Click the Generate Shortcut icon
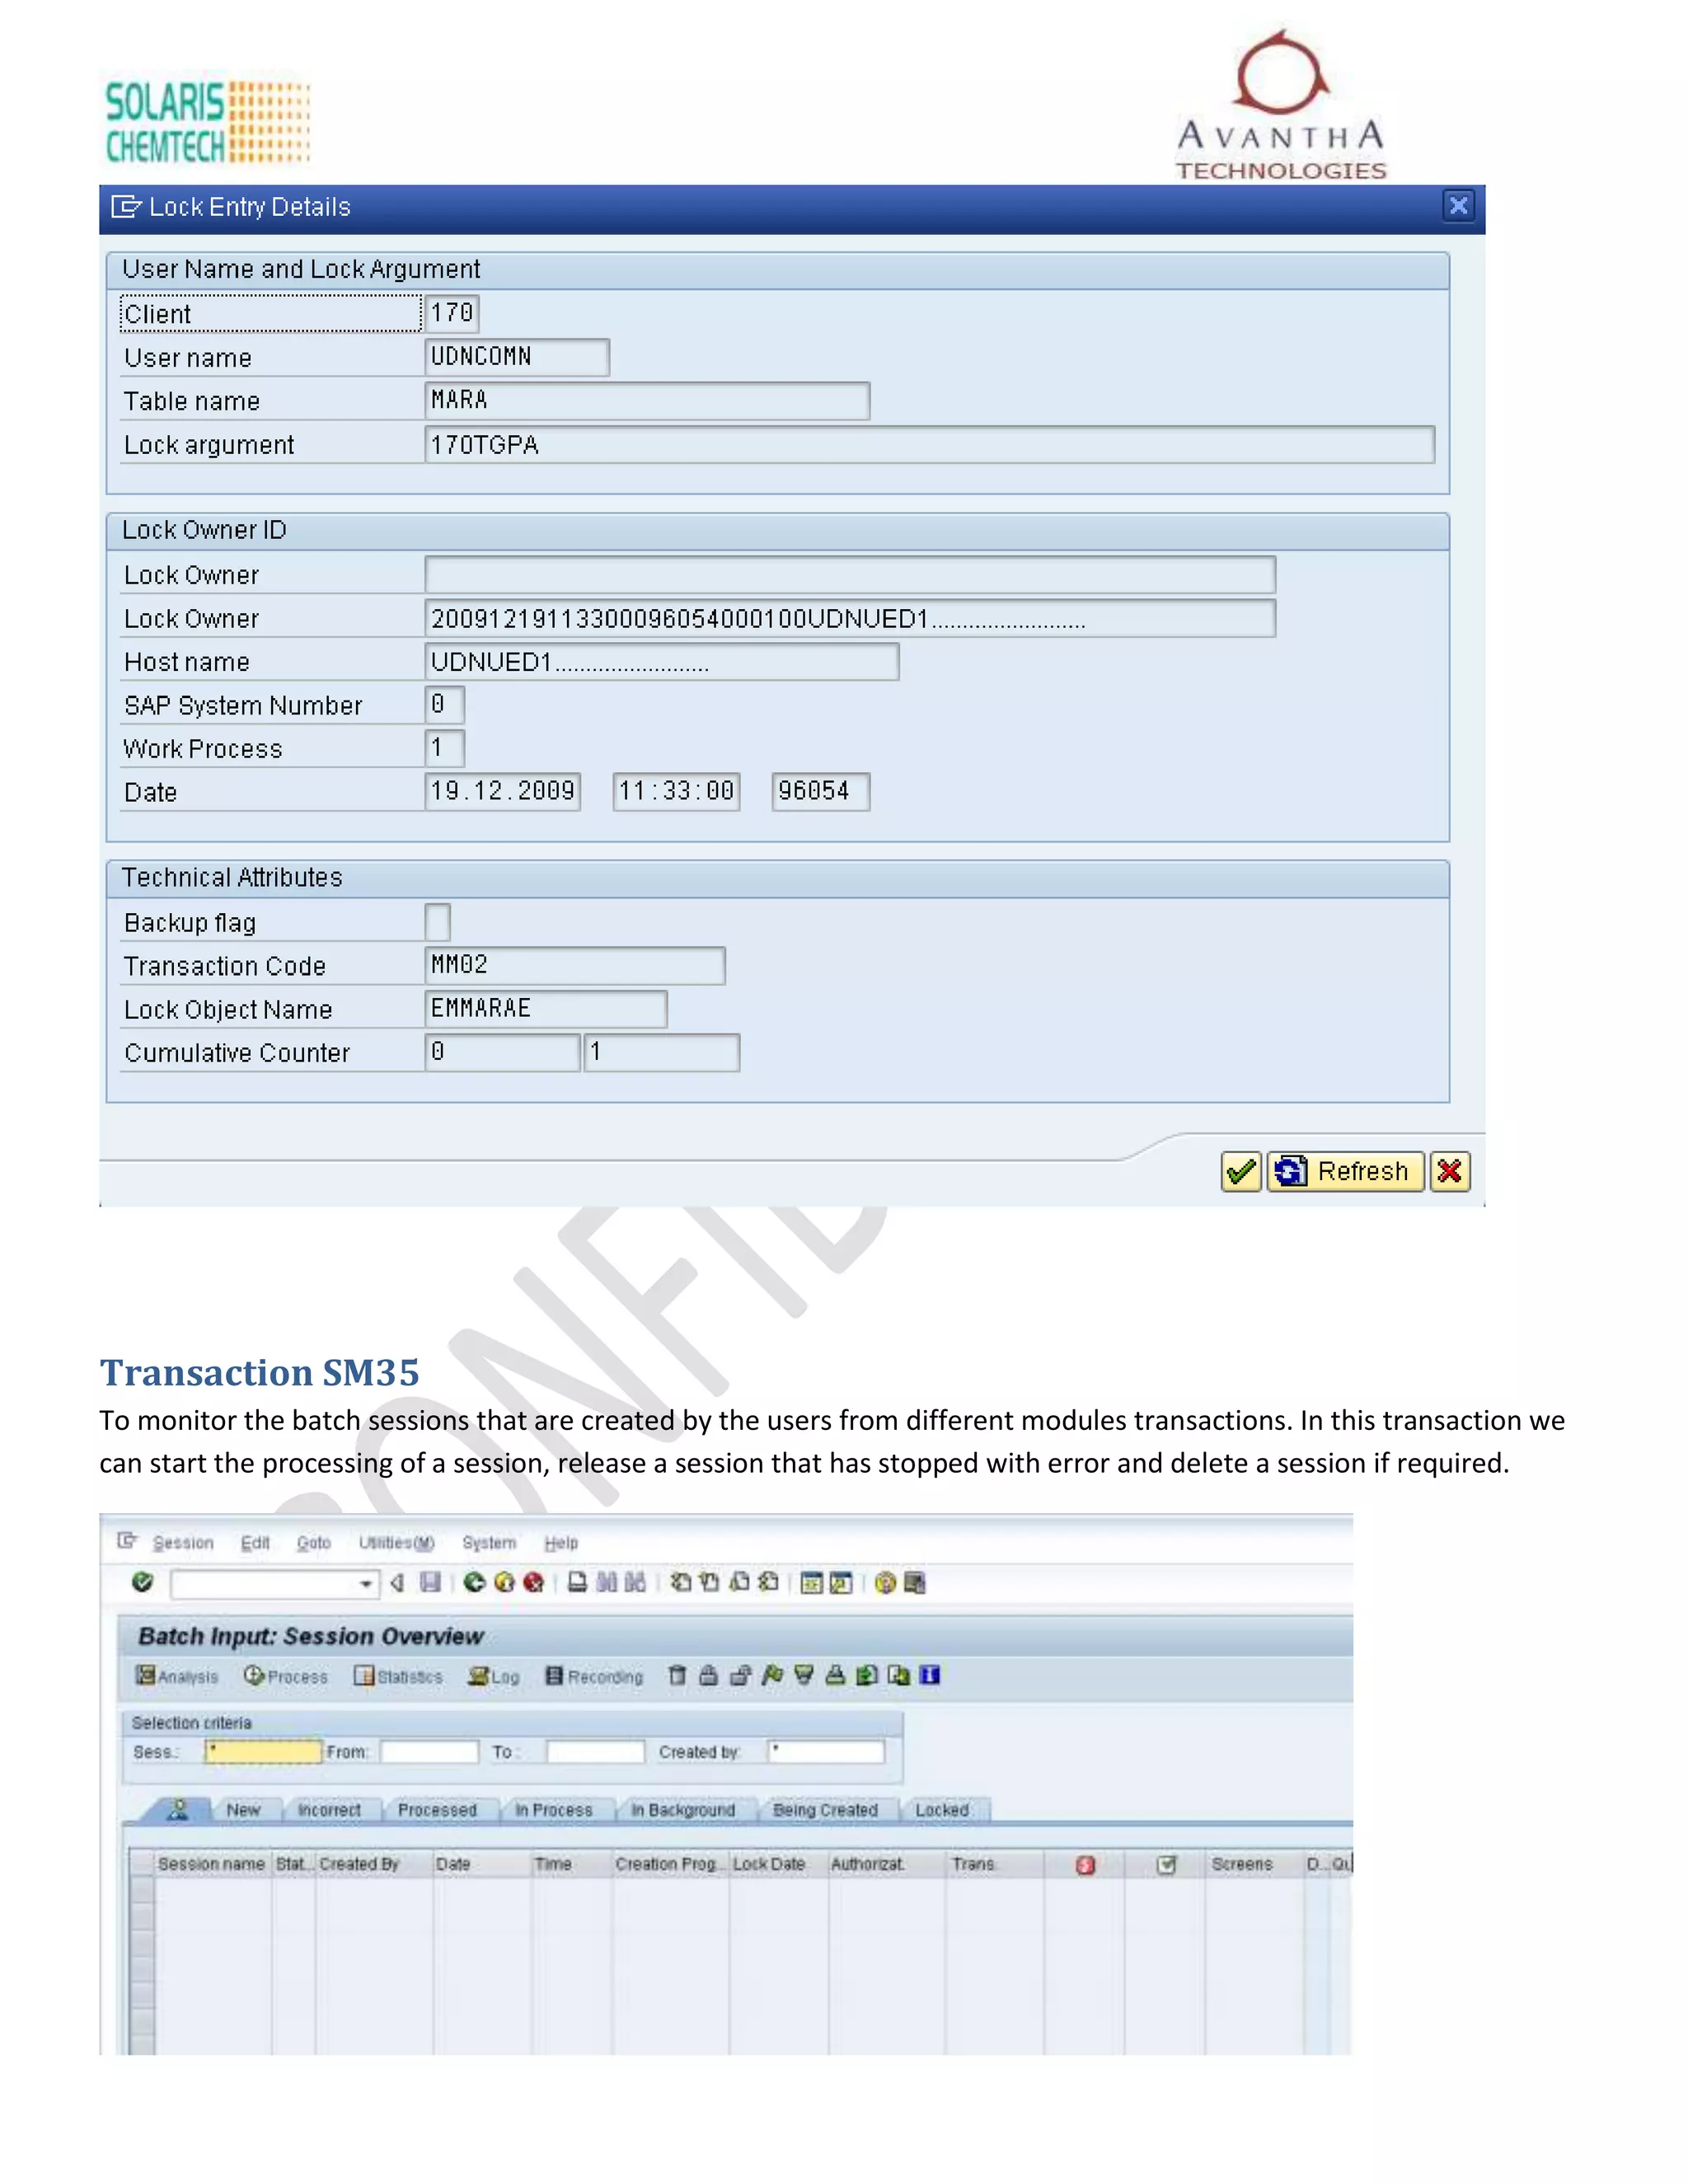1688x2184 pixels. pyautogui.click(x=841, y=1583)
